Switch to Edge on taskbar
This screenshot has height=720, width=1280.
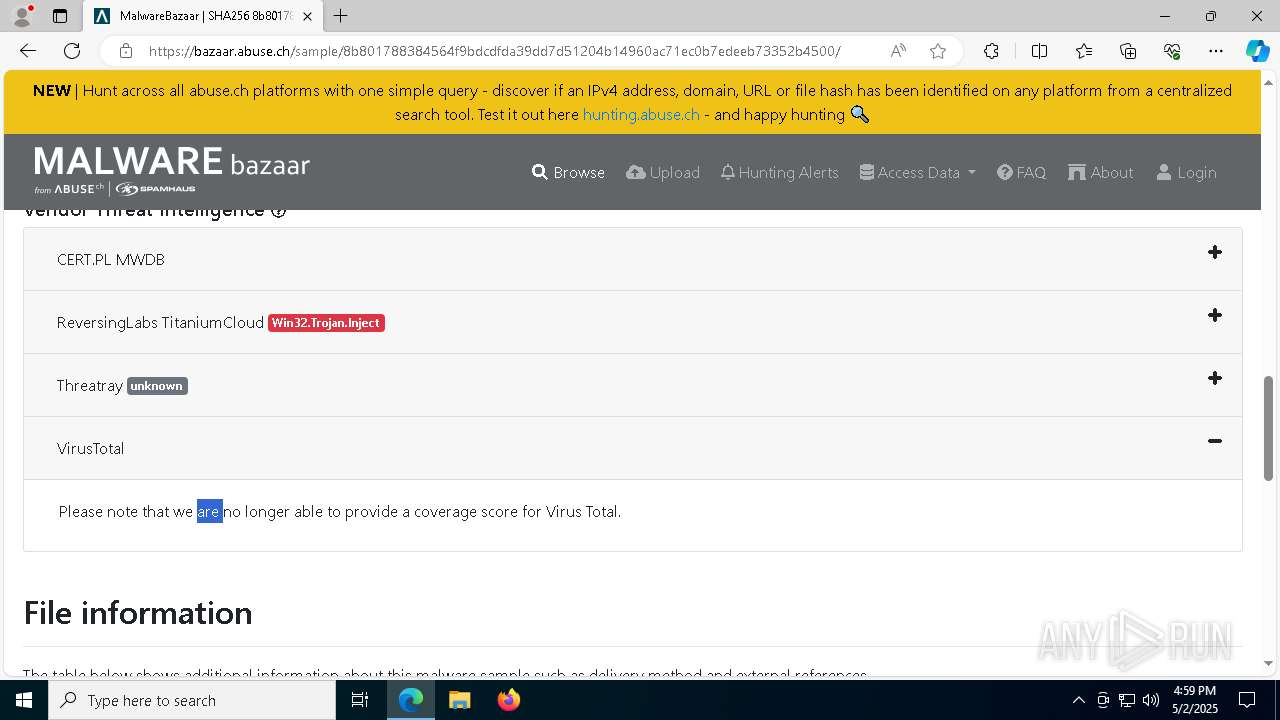click(x=411, y=700)
